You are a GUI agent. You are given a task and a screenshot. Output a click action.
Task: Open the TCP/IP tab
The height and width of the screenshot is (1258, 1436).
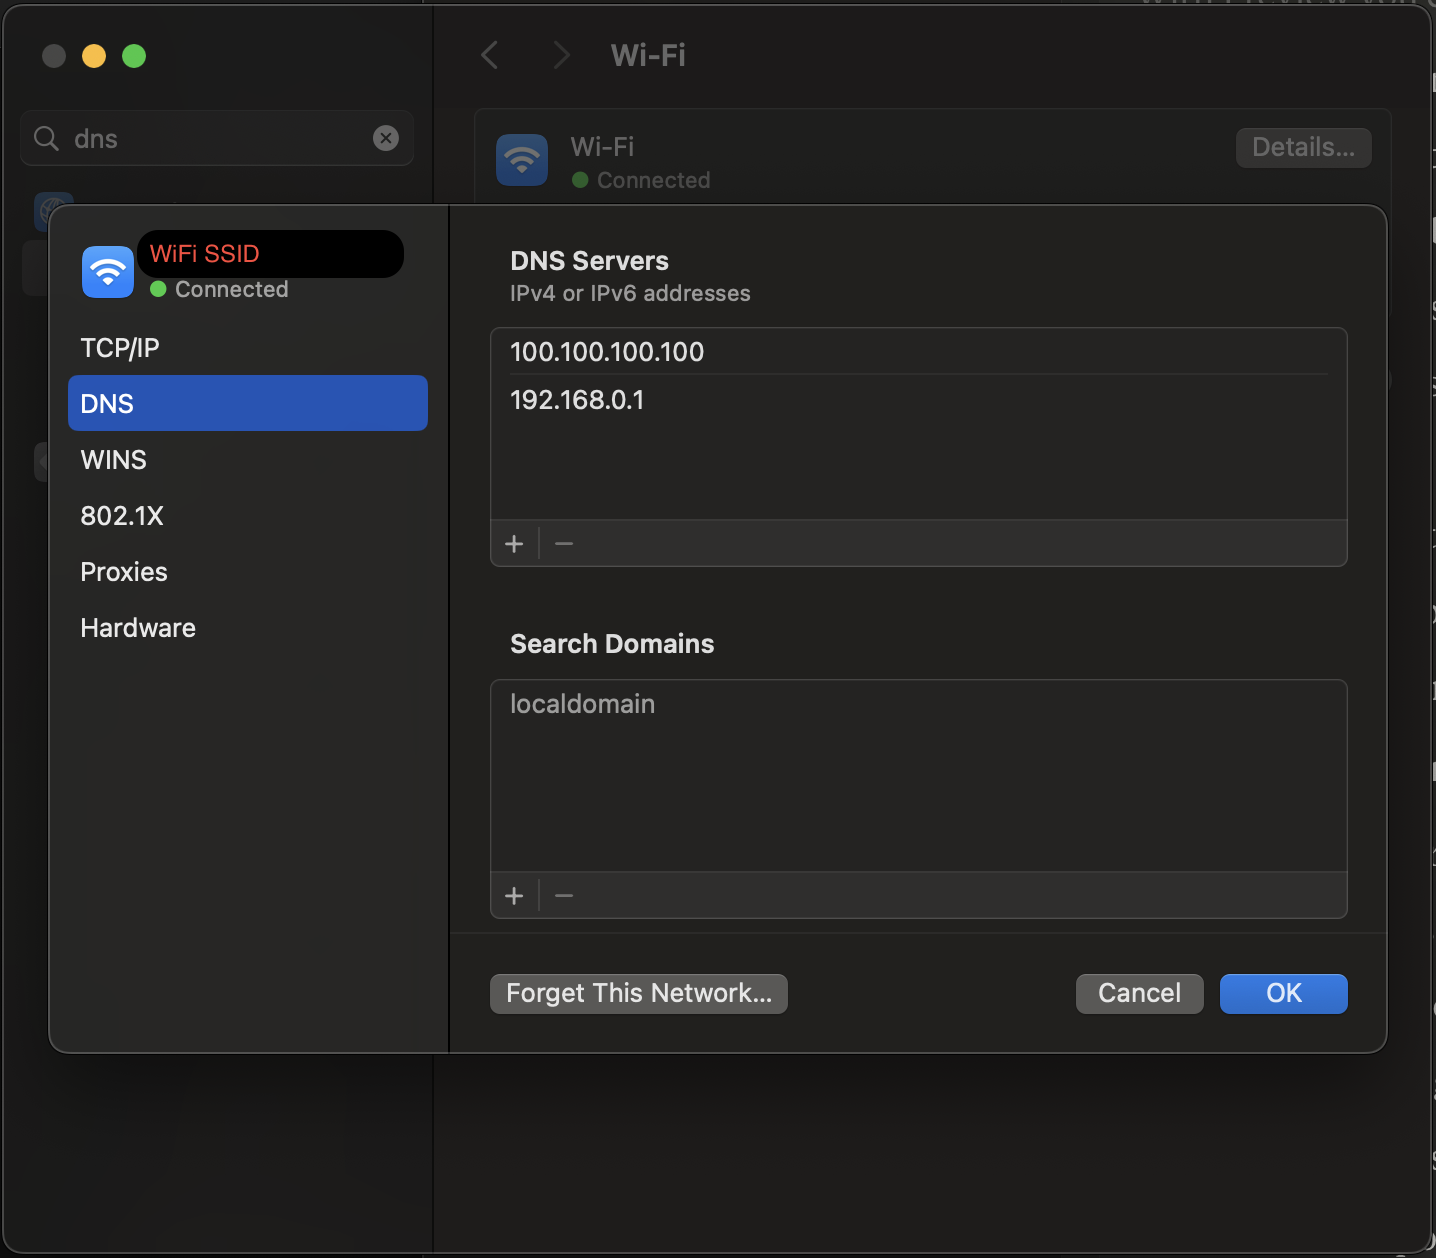click(120, 348)
